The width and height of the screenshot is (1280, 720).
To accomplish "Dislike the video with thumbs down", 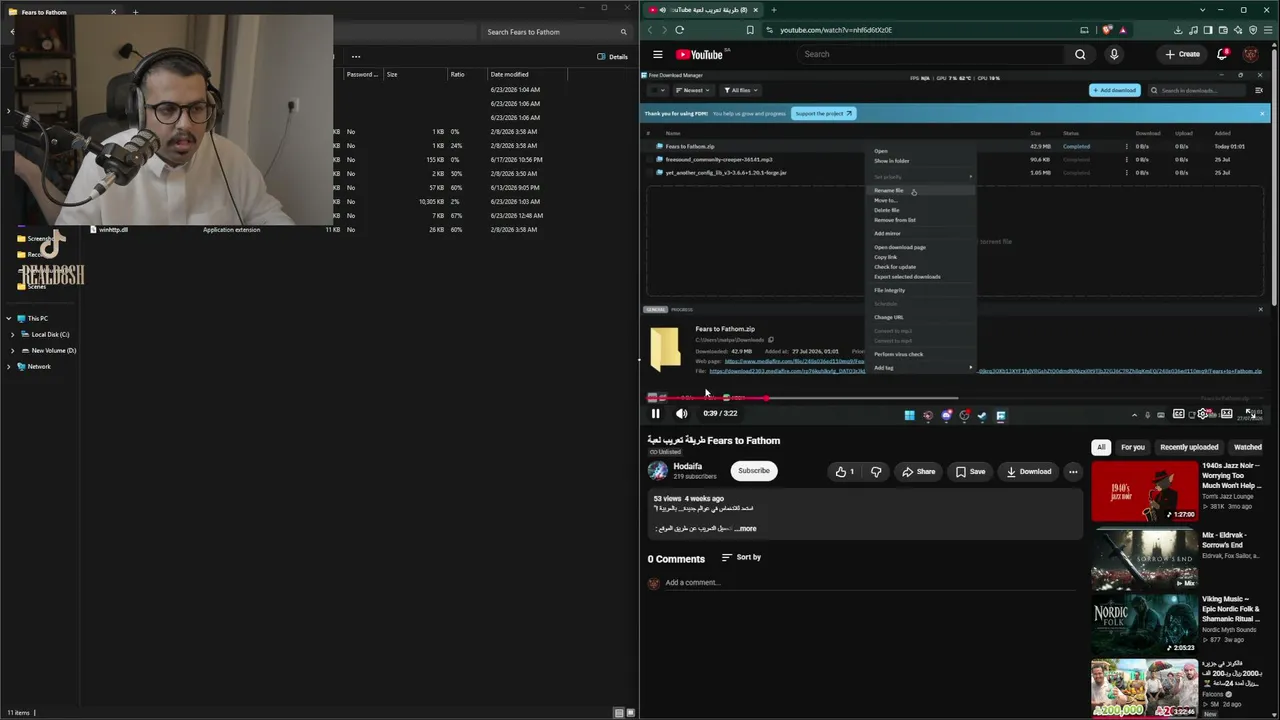I will pos(876,472).
